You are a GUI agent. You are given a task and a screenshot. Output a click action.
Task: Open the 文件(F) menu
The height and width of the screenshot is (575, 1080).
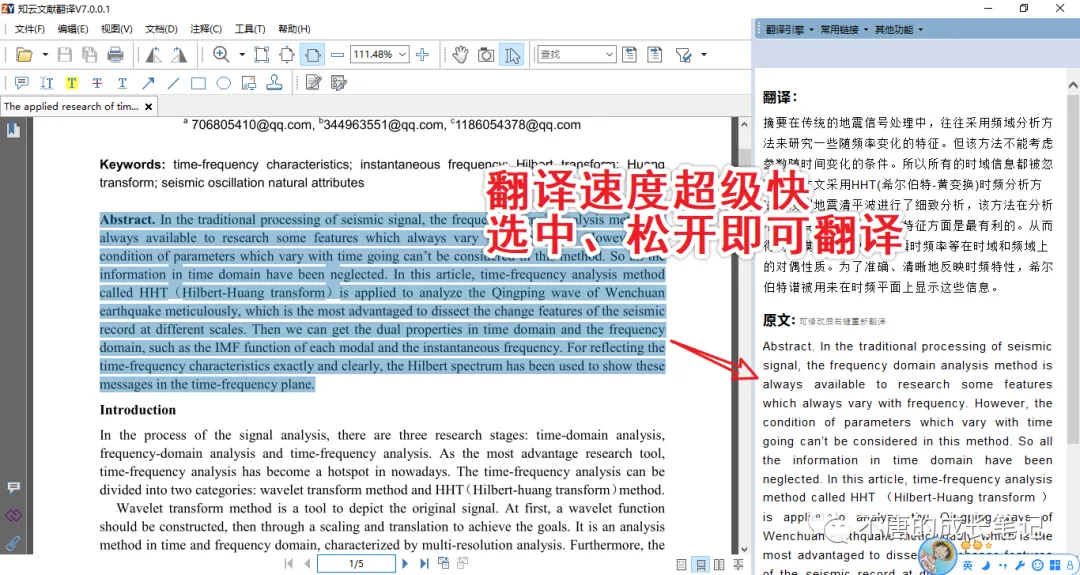point(30,29)
